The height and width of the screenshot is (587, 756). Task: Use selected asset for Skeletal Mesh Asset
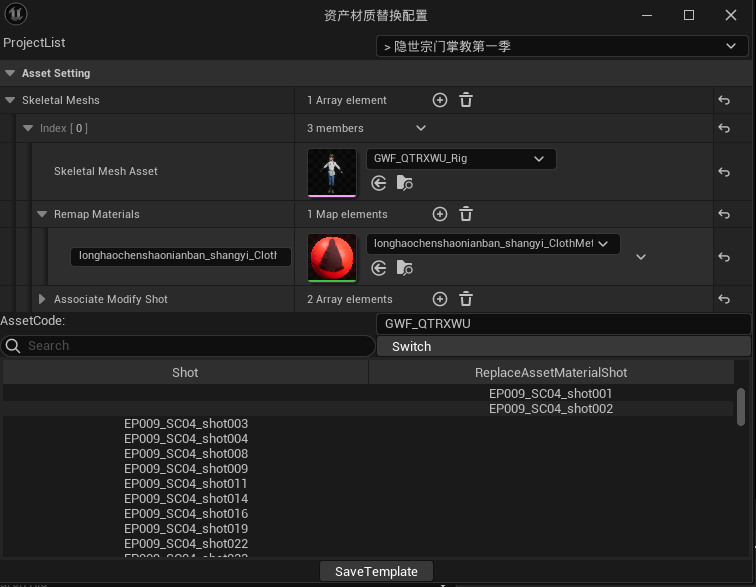click(378, 183)
